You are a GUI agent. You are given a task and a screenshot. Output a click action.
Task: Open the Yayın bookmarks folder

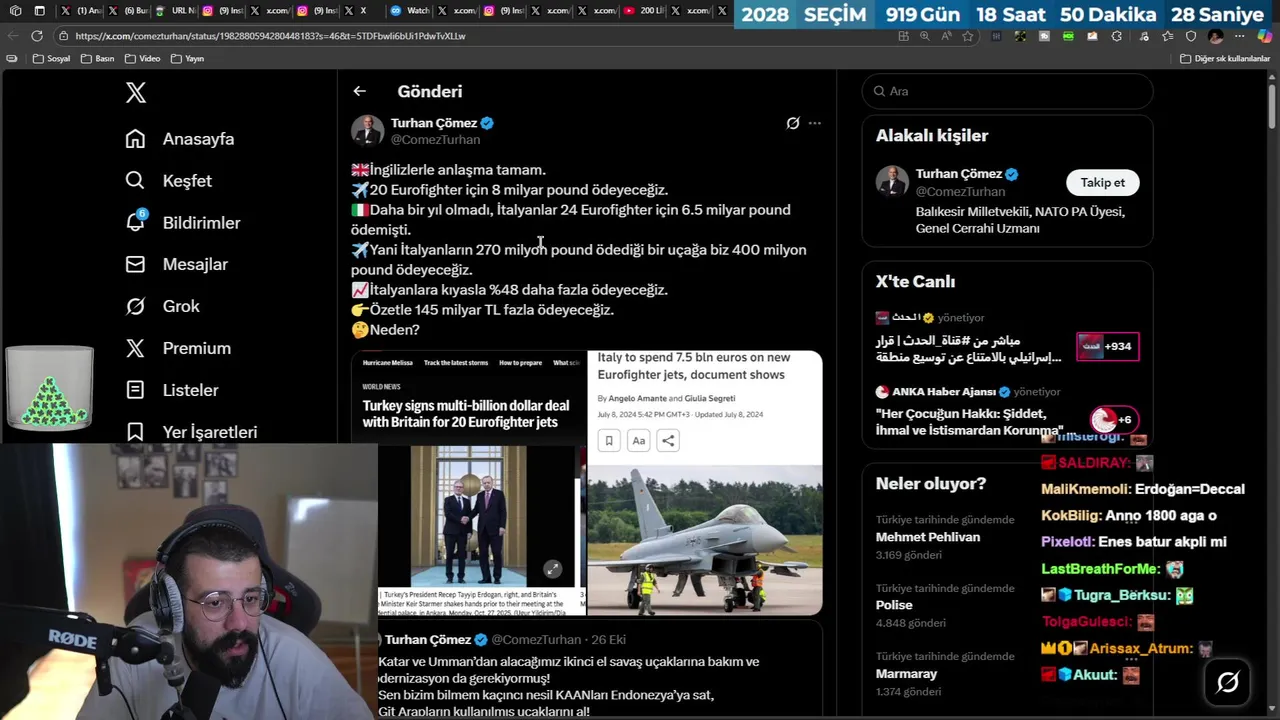188,59
